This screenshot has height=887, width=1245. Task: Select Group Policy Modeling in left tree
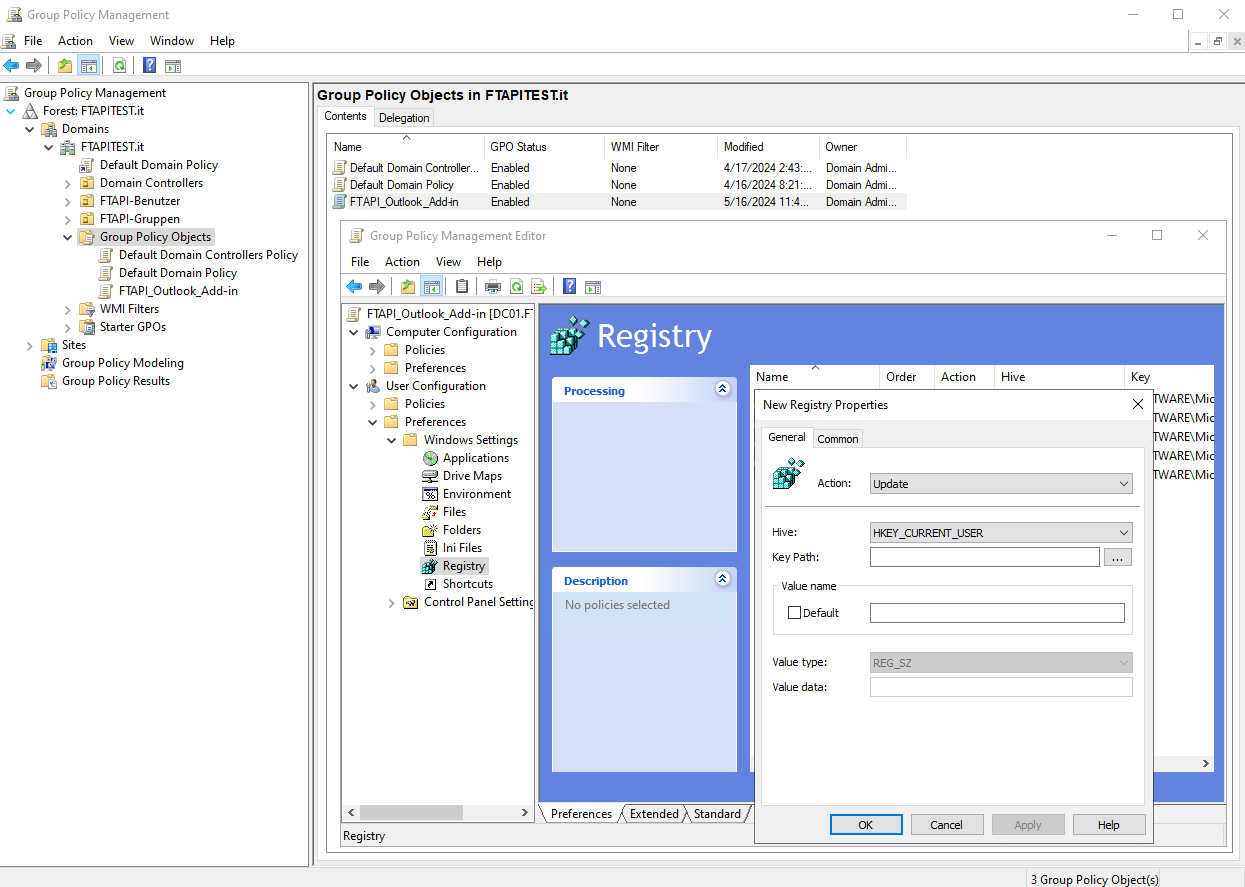click(123, 363)
